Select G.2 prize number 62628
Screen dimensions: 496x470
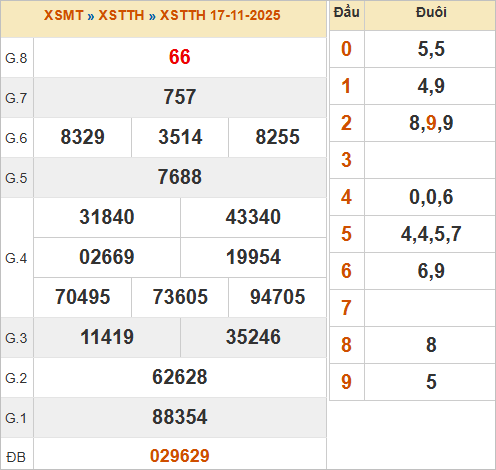tap(180, 377)
